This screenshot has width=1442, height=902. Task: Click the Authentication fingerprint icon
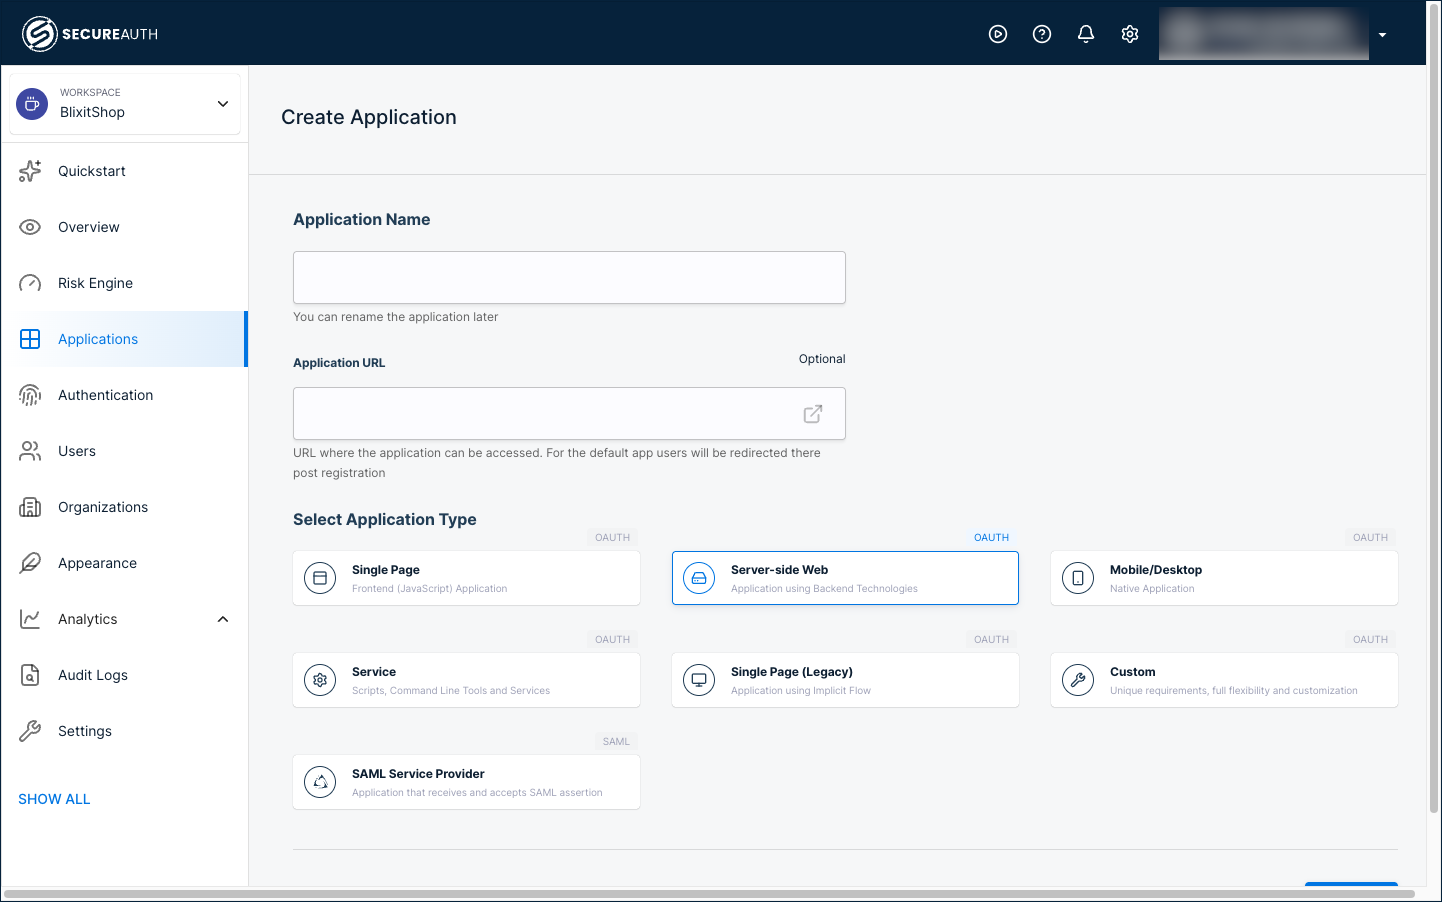[x=30, y=395]
